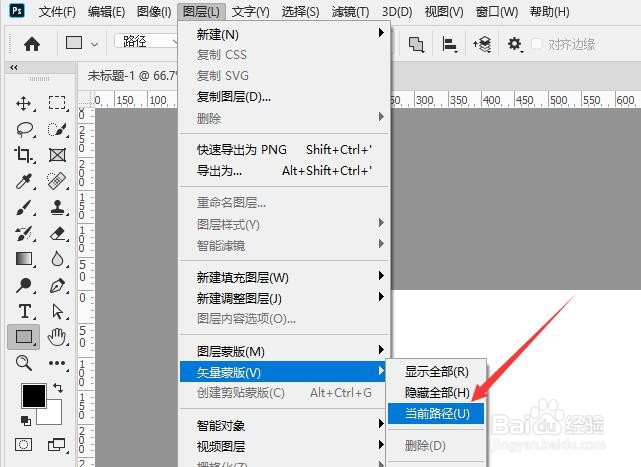Select the Brush tool
Screen dimensions: 641x467
pos(24,207)
